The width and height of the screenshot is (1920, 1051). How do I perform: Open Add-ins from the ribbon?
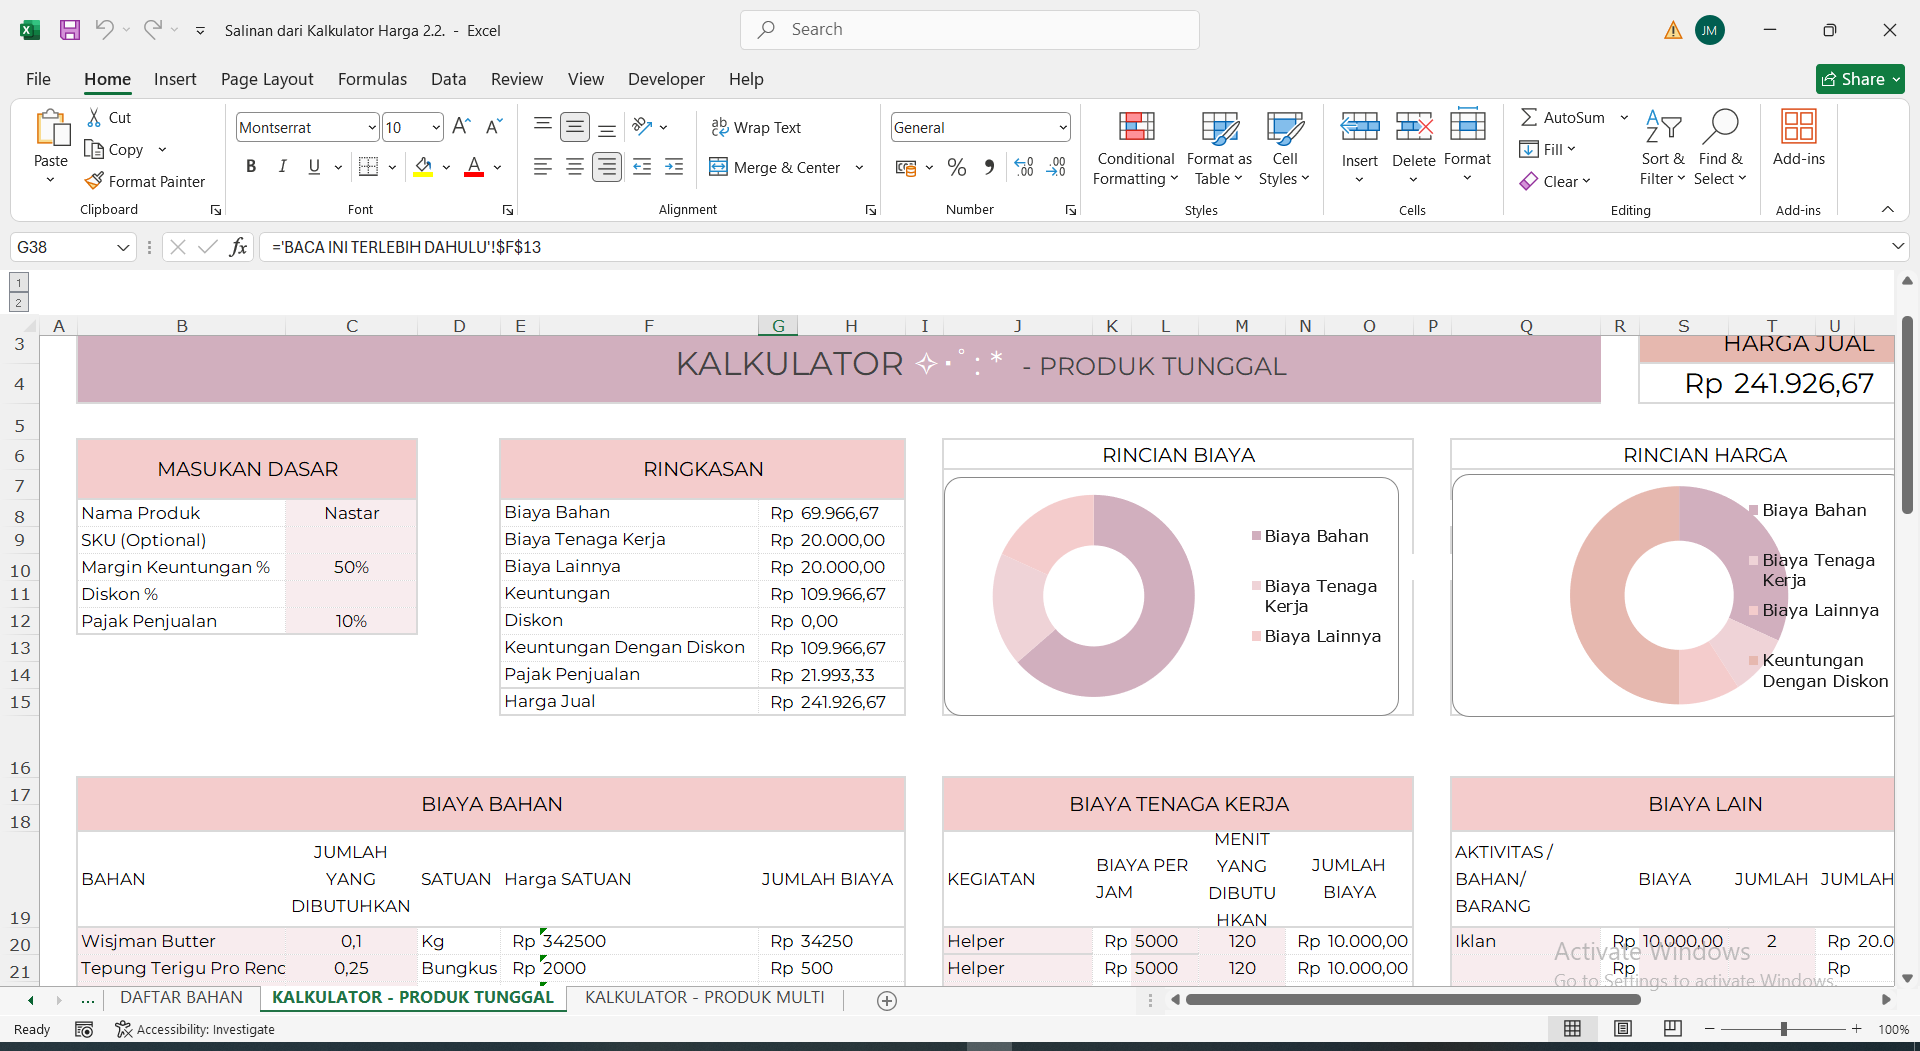point(1798,138)
